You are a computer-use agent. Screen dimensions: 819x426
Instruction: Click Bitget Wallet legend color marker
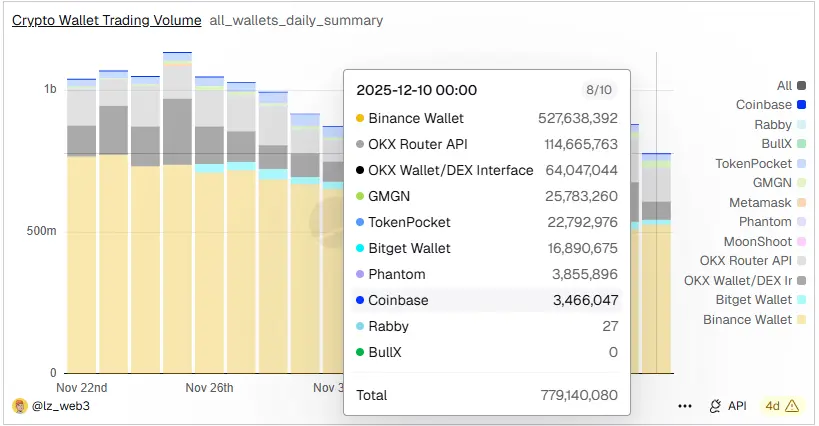pyautogui.click(x=801, y=300)
